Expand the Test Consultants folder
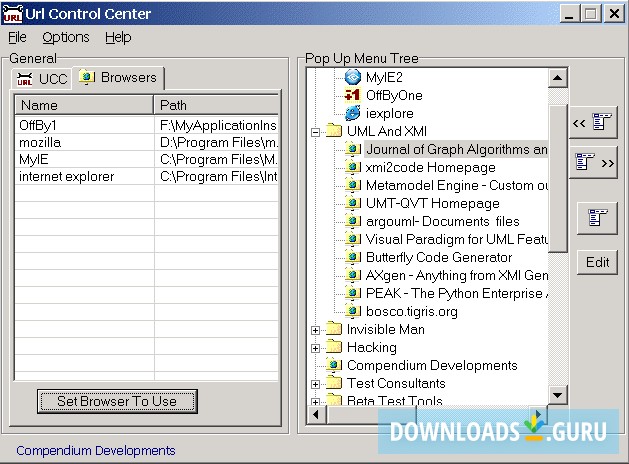 [x=316, y=384]
